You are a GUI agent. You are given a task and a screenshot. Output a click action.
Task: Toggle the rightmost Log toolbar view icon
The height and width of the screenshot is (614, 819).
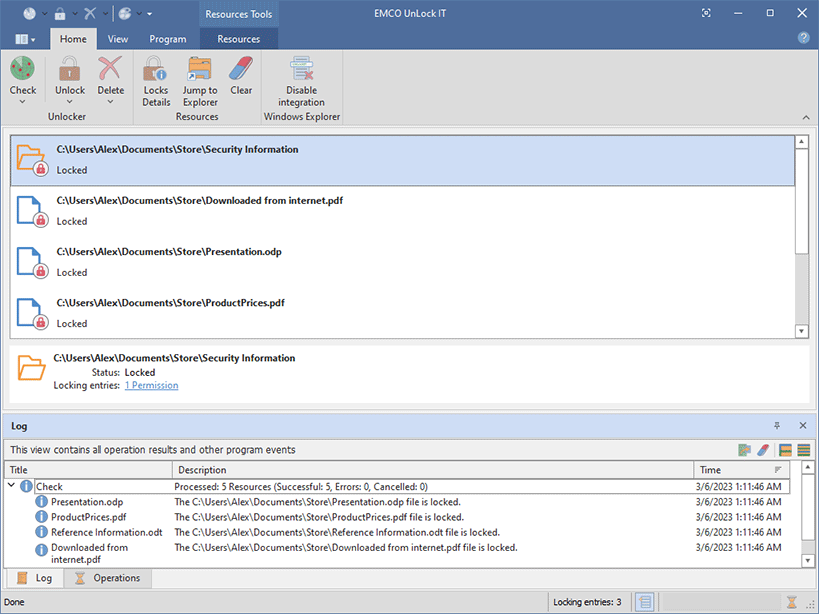(x=803, y=450)
